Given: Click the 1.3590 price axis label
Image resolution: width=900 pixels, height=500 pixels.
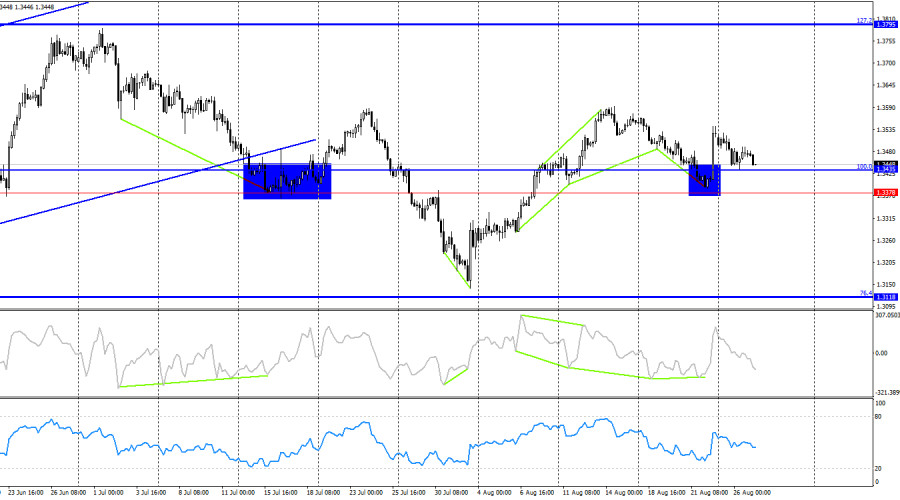Looking at the screenshot, I should point(886,108).
